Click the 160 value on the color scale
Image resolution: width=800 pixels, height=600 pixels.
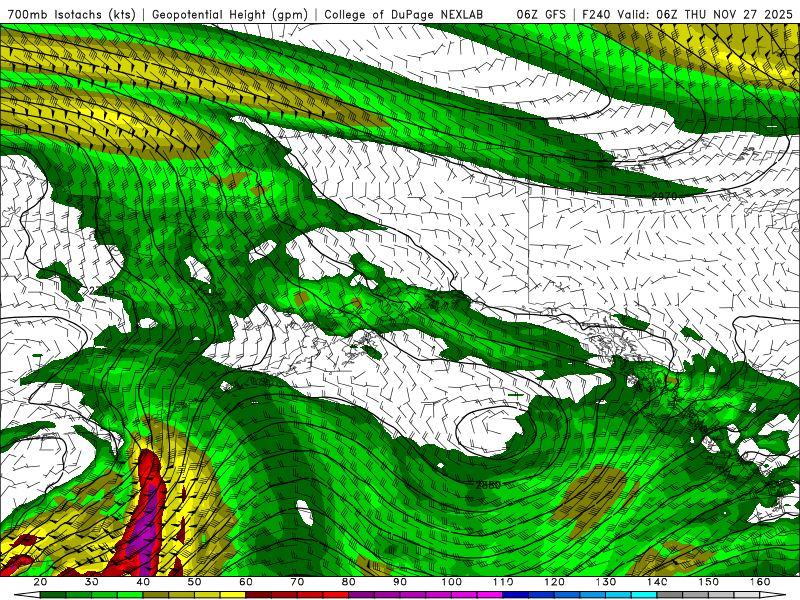[x=760, y=582]
